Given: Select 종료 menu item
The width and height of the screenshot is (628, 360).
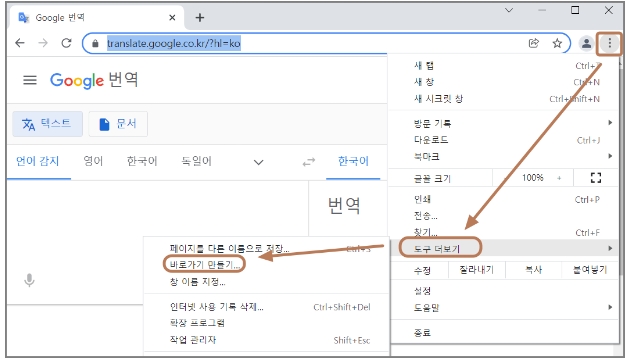Looking at the screenshot, I should tap(505, 332).
